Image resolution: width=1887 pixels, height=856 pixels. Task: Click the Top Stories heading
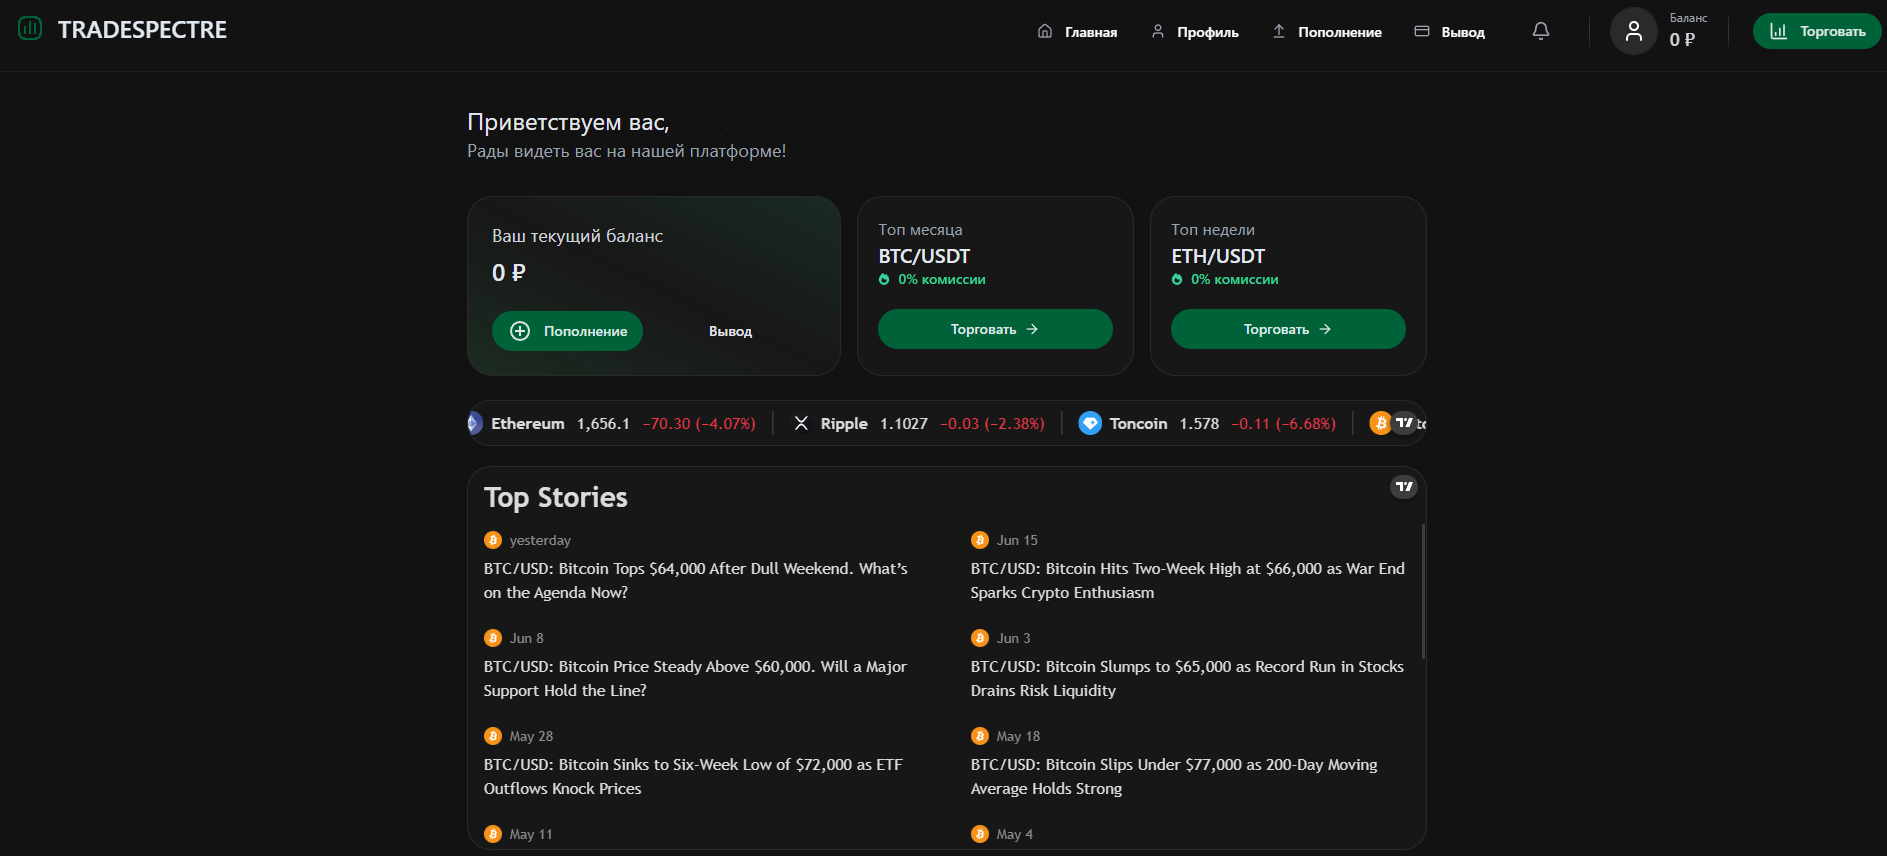point(556,497)
